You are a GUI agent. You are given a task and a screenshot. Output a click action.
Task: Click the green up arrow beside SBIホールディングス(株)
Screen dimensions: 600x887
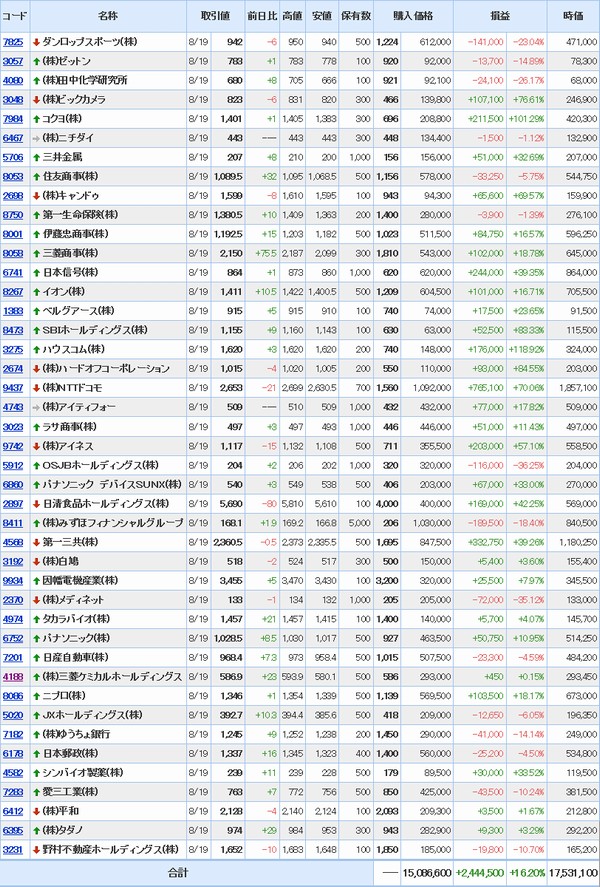[x=37, y=330]
